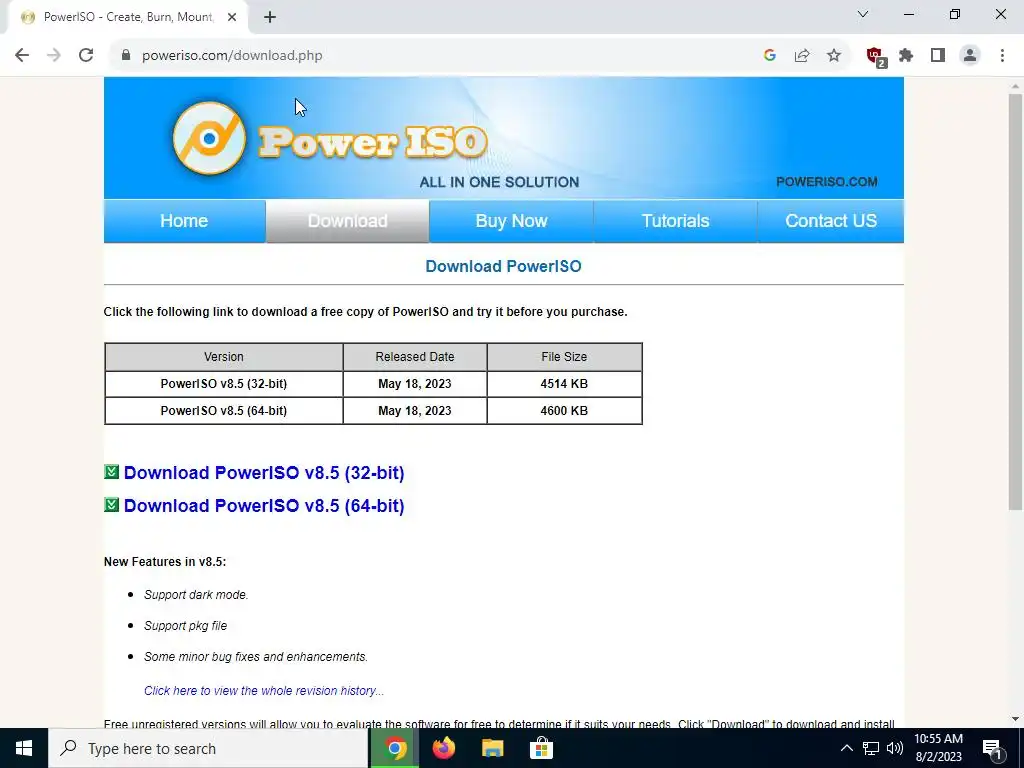1024x768 pixels.
Task: Click the Support dark mode bullet
Action: tap(196, 595)
